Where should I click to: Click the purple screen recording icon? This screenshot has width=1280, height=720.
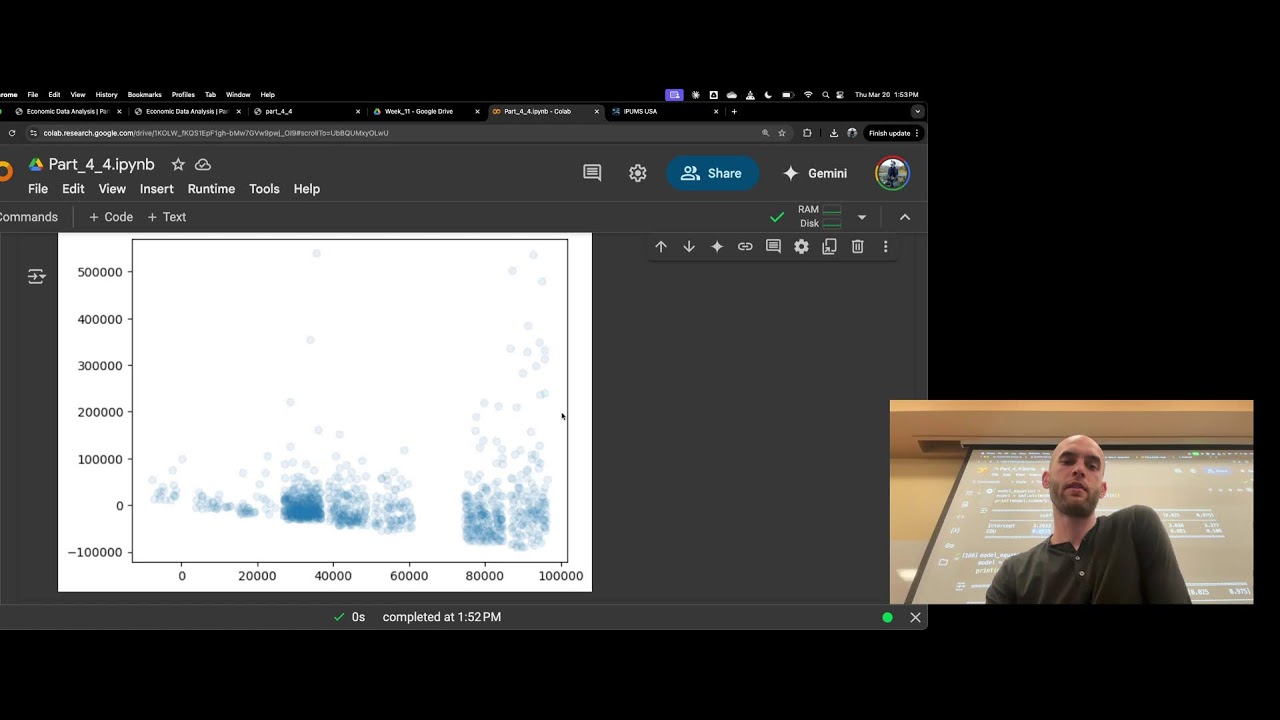coord(675,95)
